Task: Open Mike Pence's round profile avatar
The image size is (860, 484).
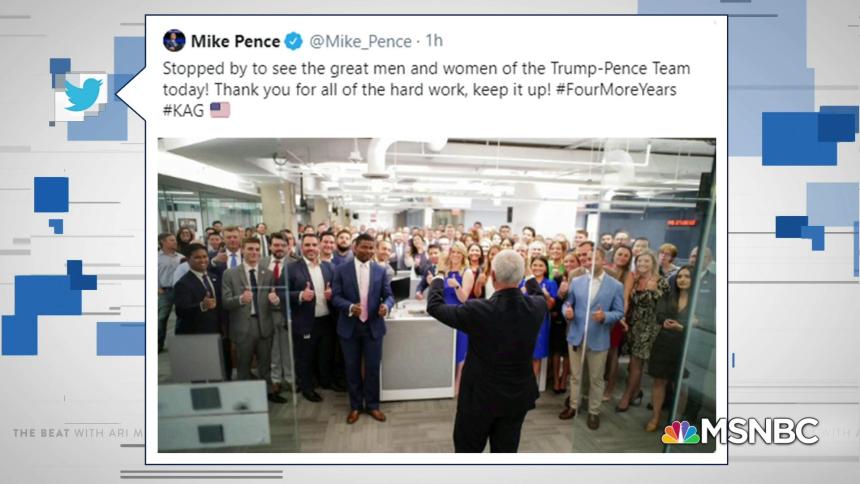Action: pos(174,41)
